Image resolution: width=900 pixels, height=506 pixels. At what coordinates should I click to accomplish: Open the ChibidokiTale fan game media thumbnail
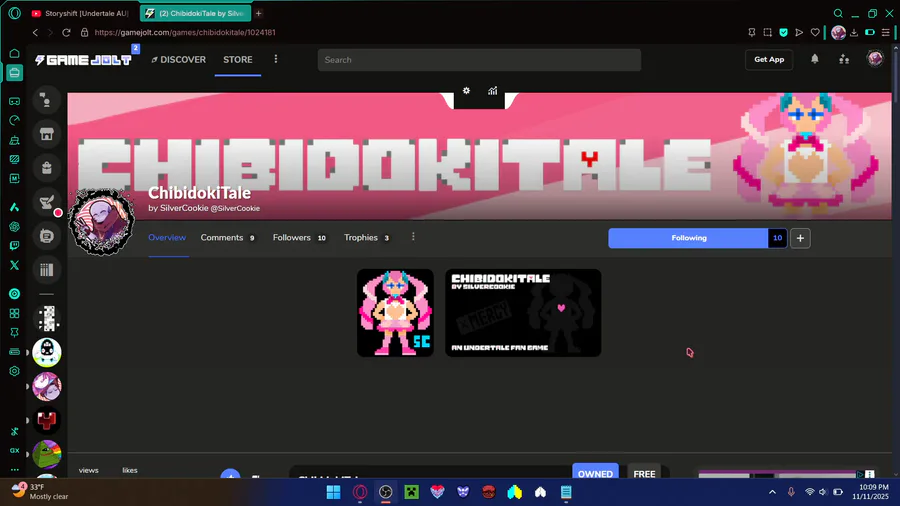click(523, 313)
